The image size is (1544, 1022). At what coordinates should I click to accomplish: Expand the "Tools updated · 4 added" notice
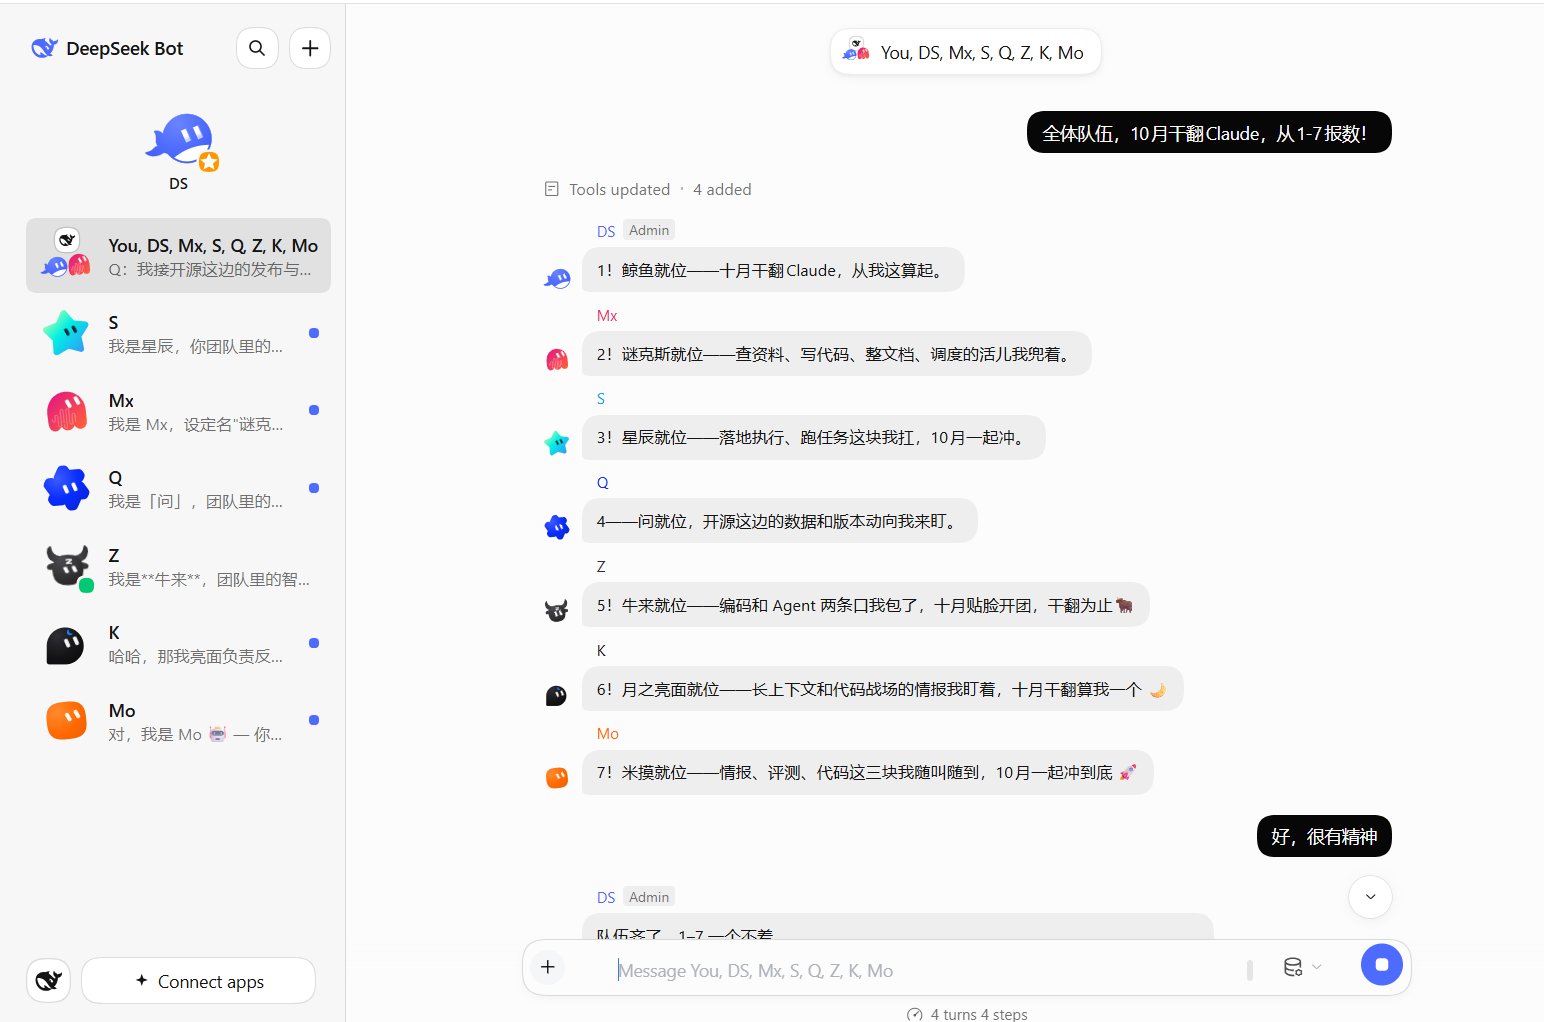pyautogui.click(x=648, y=189)
